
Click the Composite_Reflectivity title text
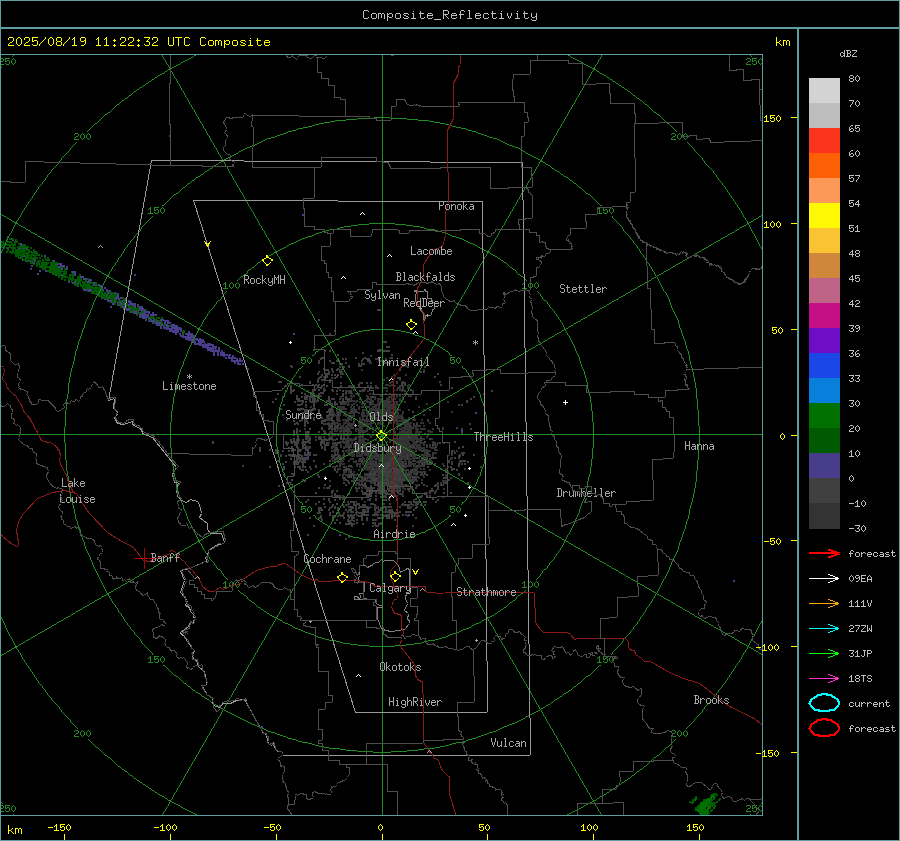point(450,15)
